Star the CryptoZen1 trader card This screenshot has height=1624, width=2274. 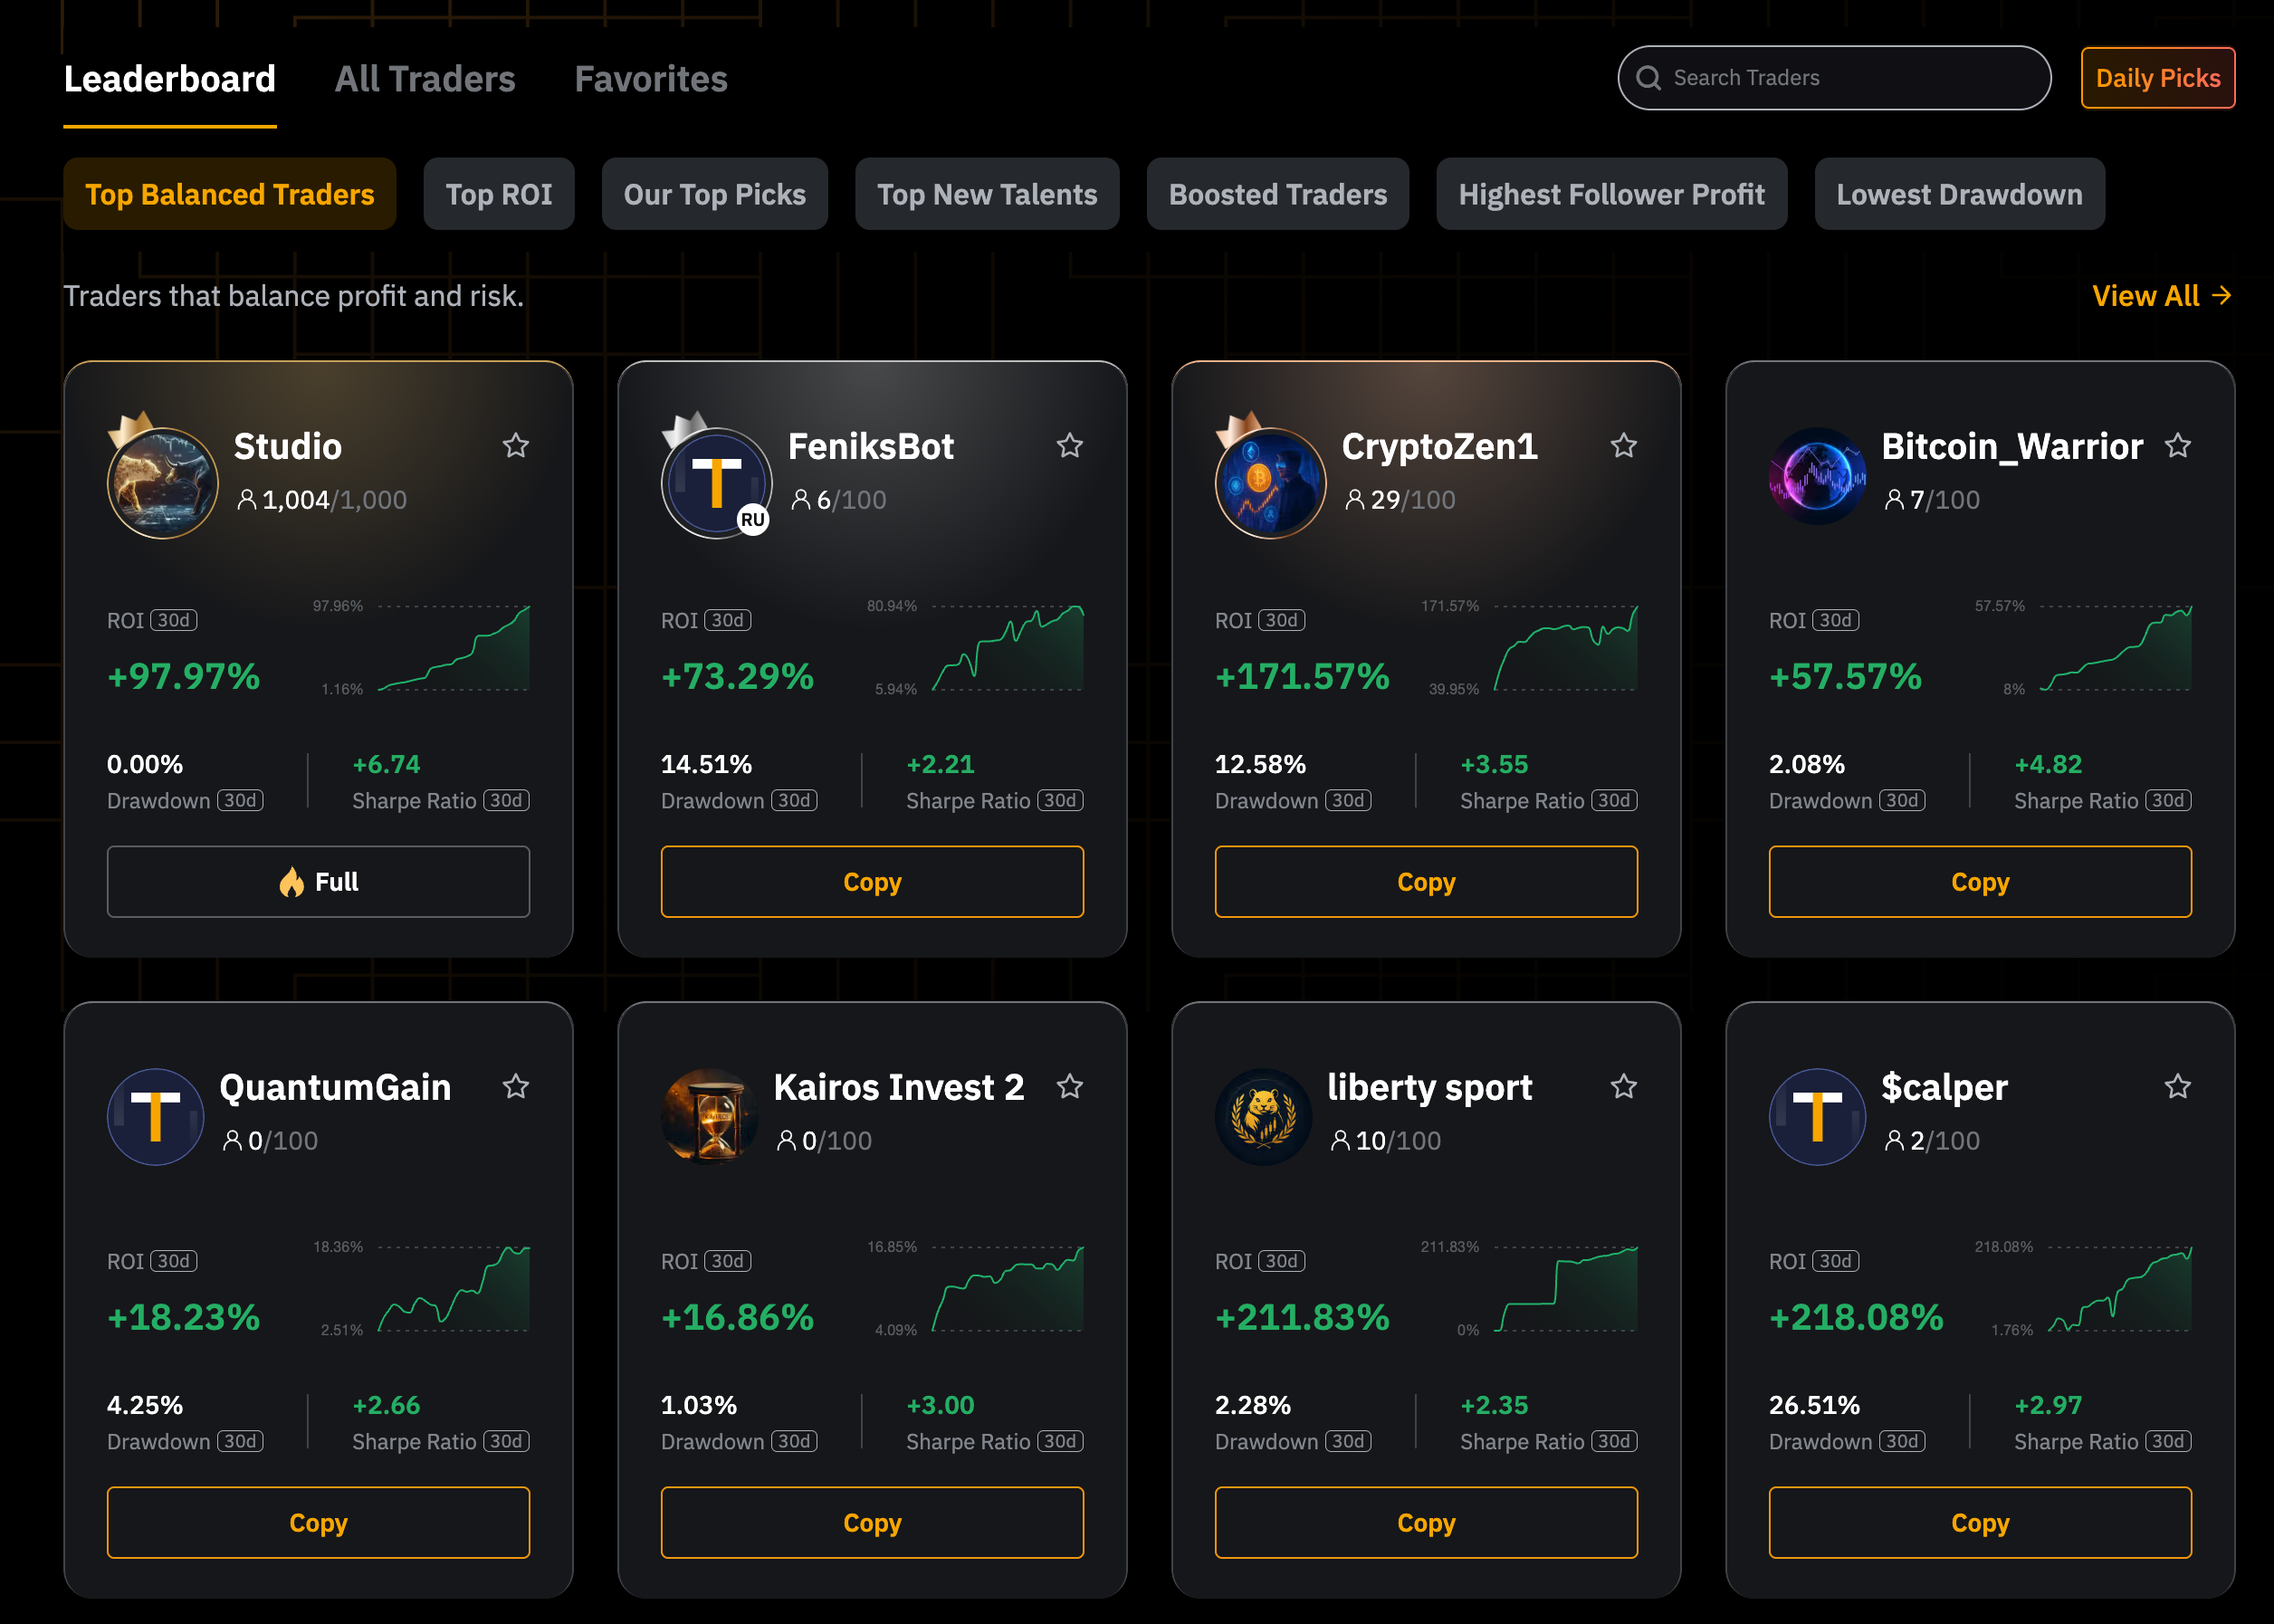coord(1624,446)
